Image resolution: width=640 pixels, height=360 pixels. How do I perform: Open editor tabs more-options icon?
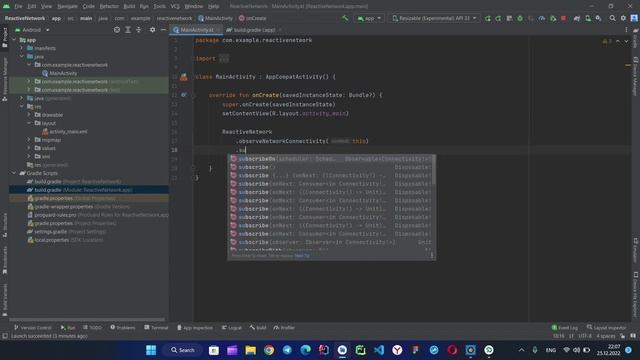(626, 30)
